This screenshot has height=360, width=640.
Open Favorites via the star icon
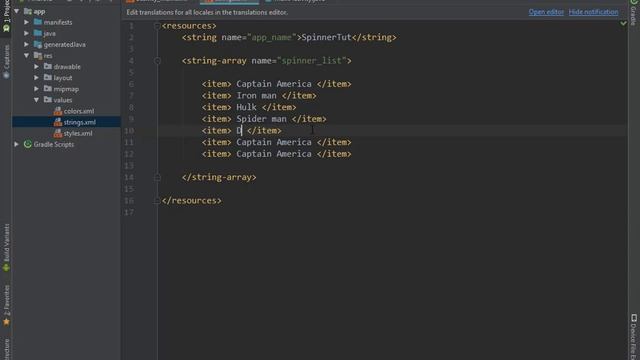click(x=6, y=322)
